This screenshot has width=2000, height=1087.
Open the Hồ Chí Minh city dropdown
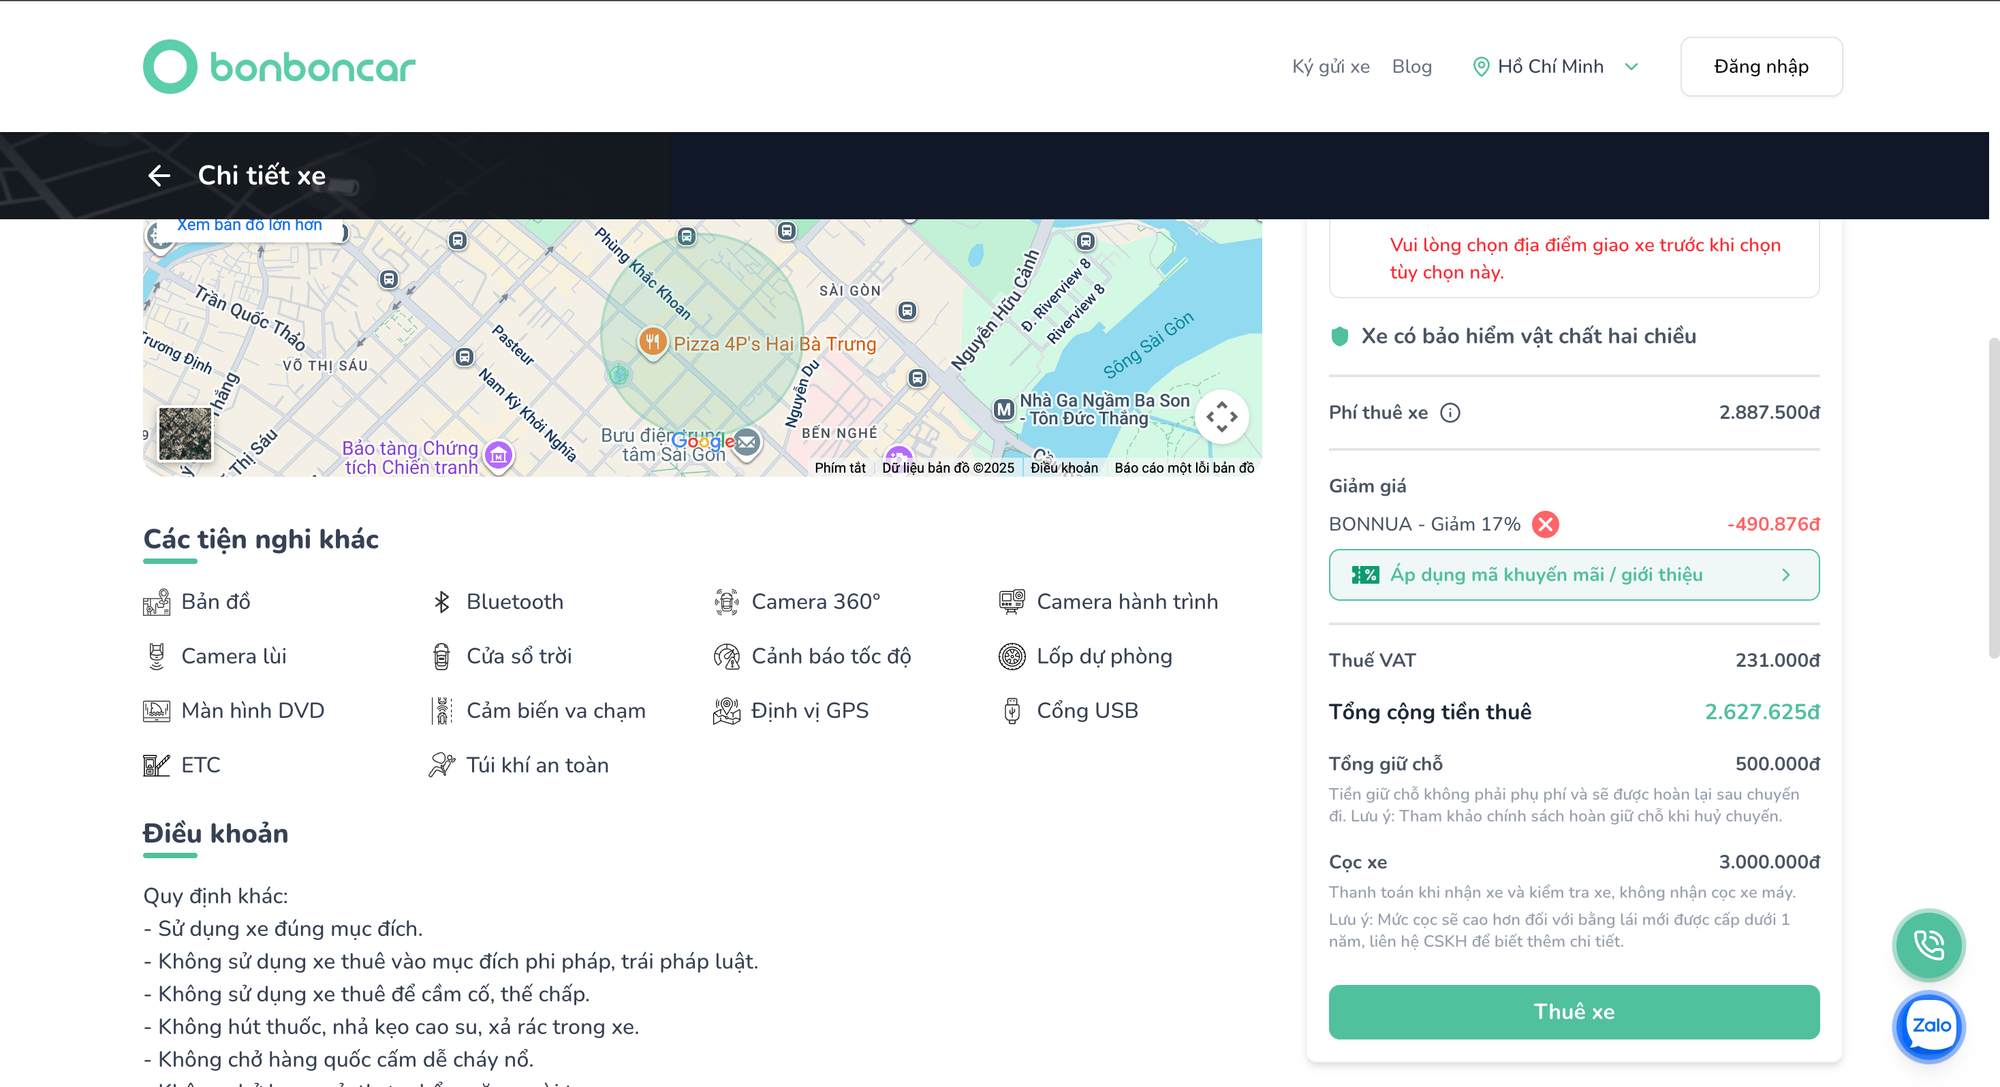(1555, 67)
